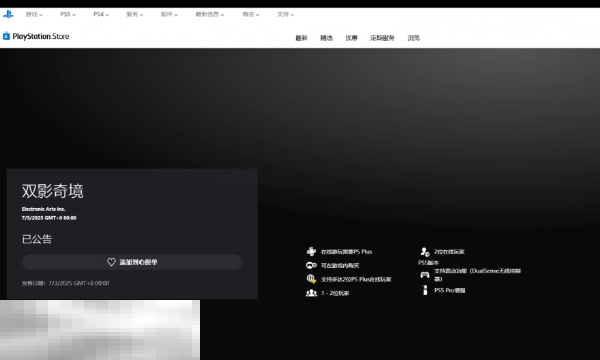
Task: Expand the PS4 dropdown in top navigation
Action: (x=101, y=15)
